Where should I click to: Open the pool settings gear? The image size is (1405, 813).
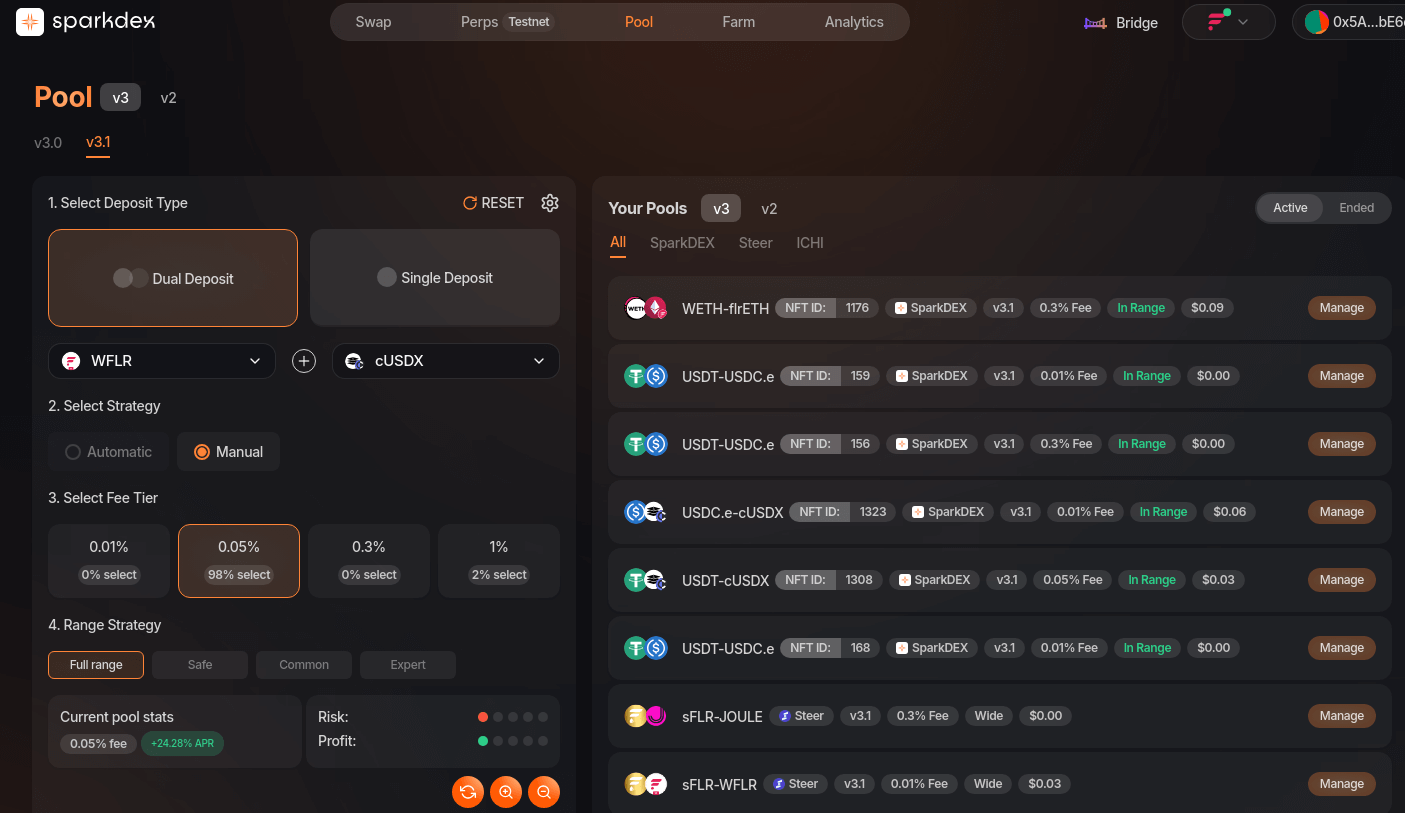(x=549, y=202)
